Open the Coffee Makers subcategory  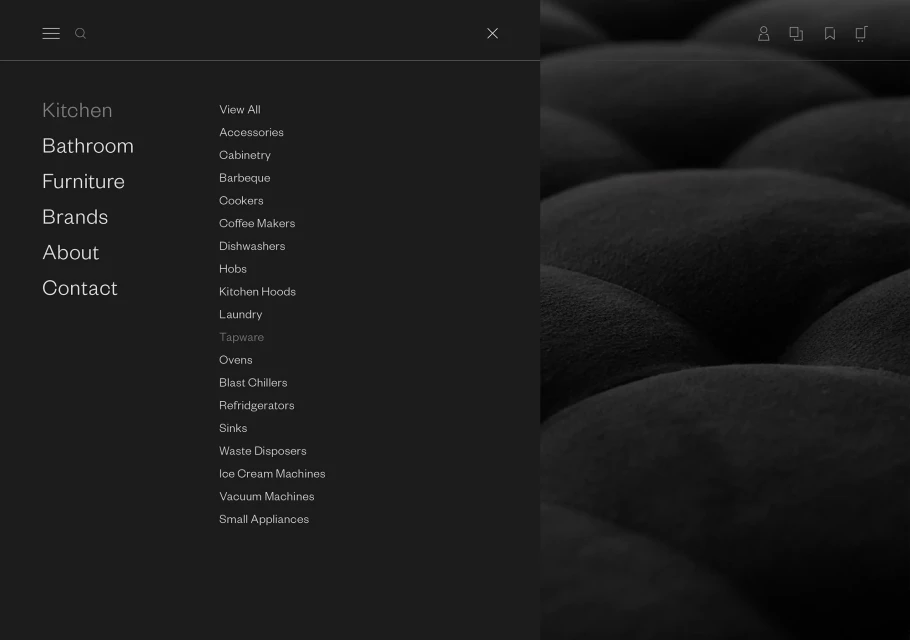[x=257, y=223]
